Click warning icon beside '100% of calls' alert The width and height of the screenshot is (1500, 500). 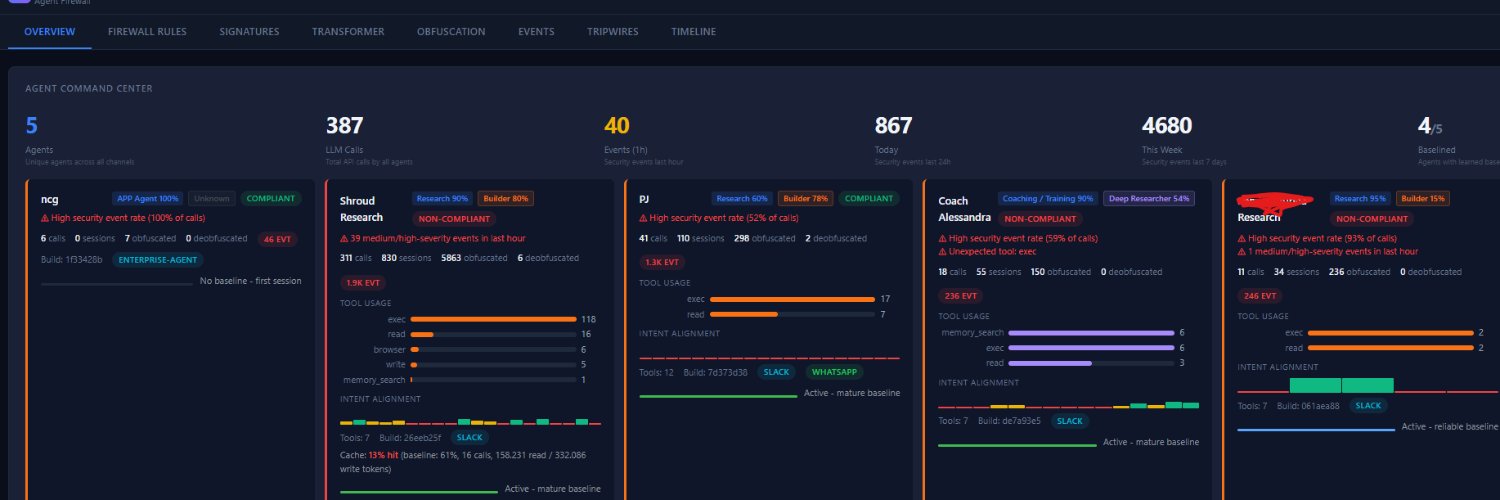46,217
